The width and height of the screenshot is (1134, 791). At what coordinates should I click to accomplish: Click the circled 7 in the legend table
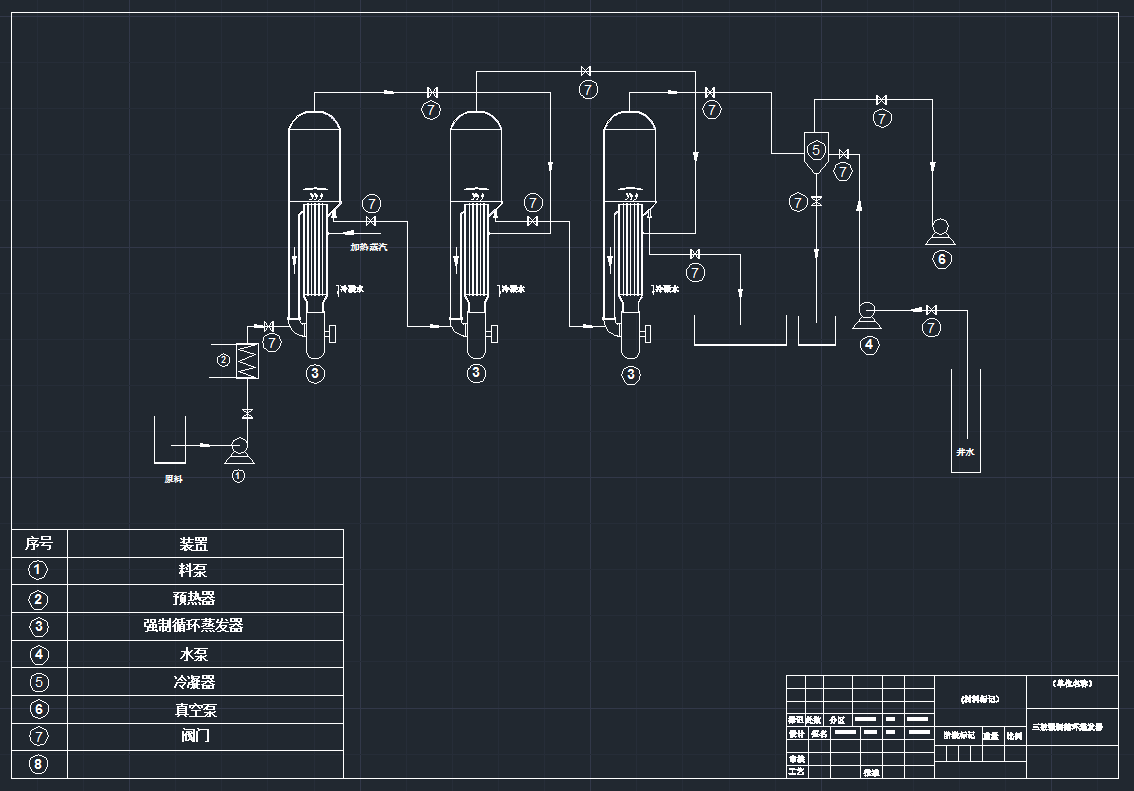pyautogui.click(x=38, y=737)
